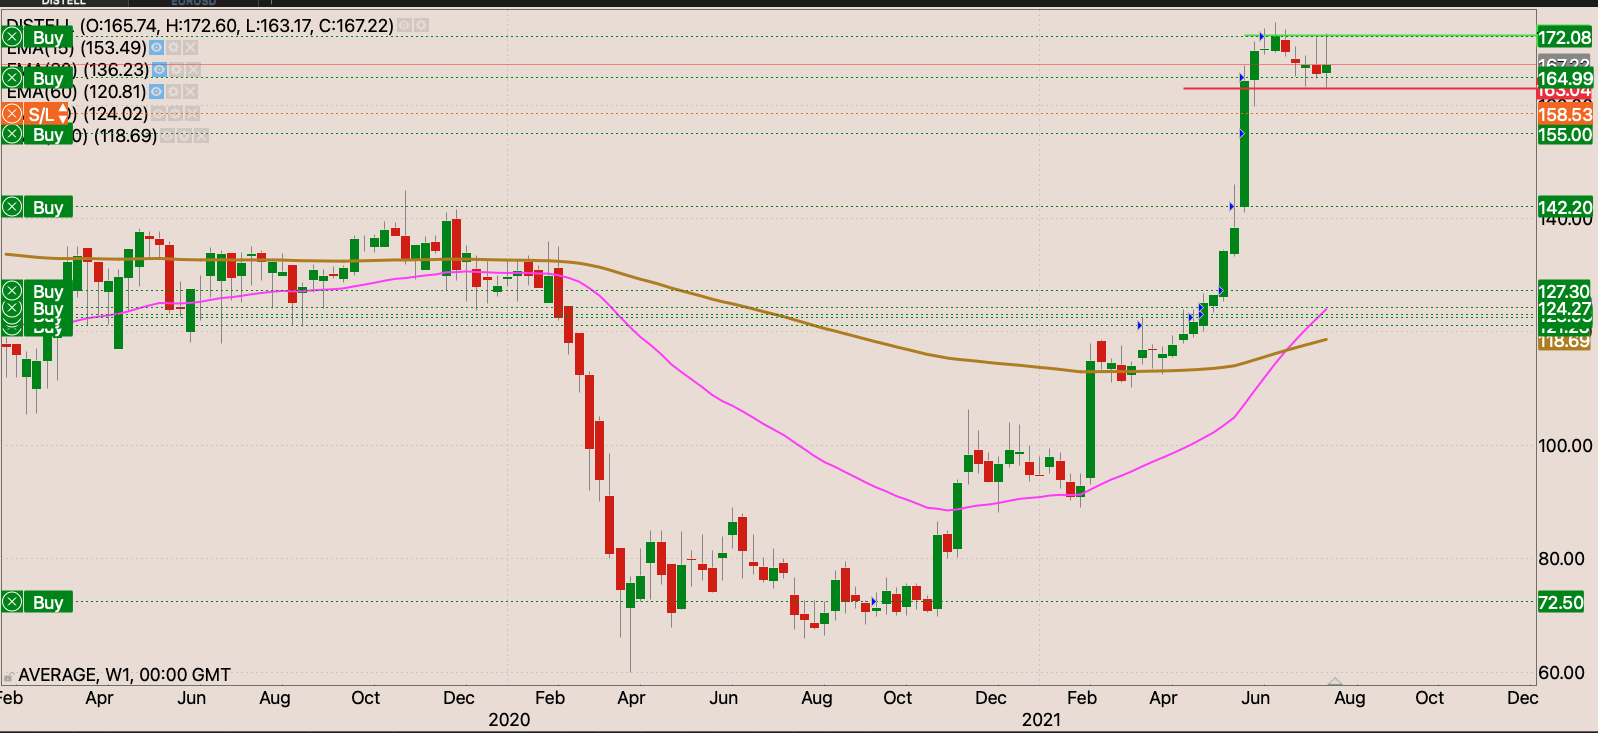Screen dimensions: 1598x733
Task: Adjust S/L level using up-down arrows
Action: click(x=64, y=114)
